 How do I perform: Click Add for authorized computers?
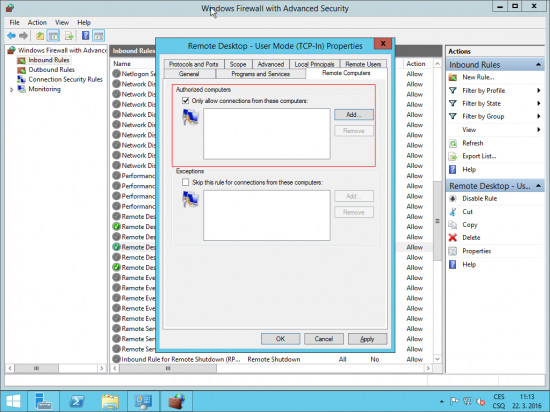point(354,115)
